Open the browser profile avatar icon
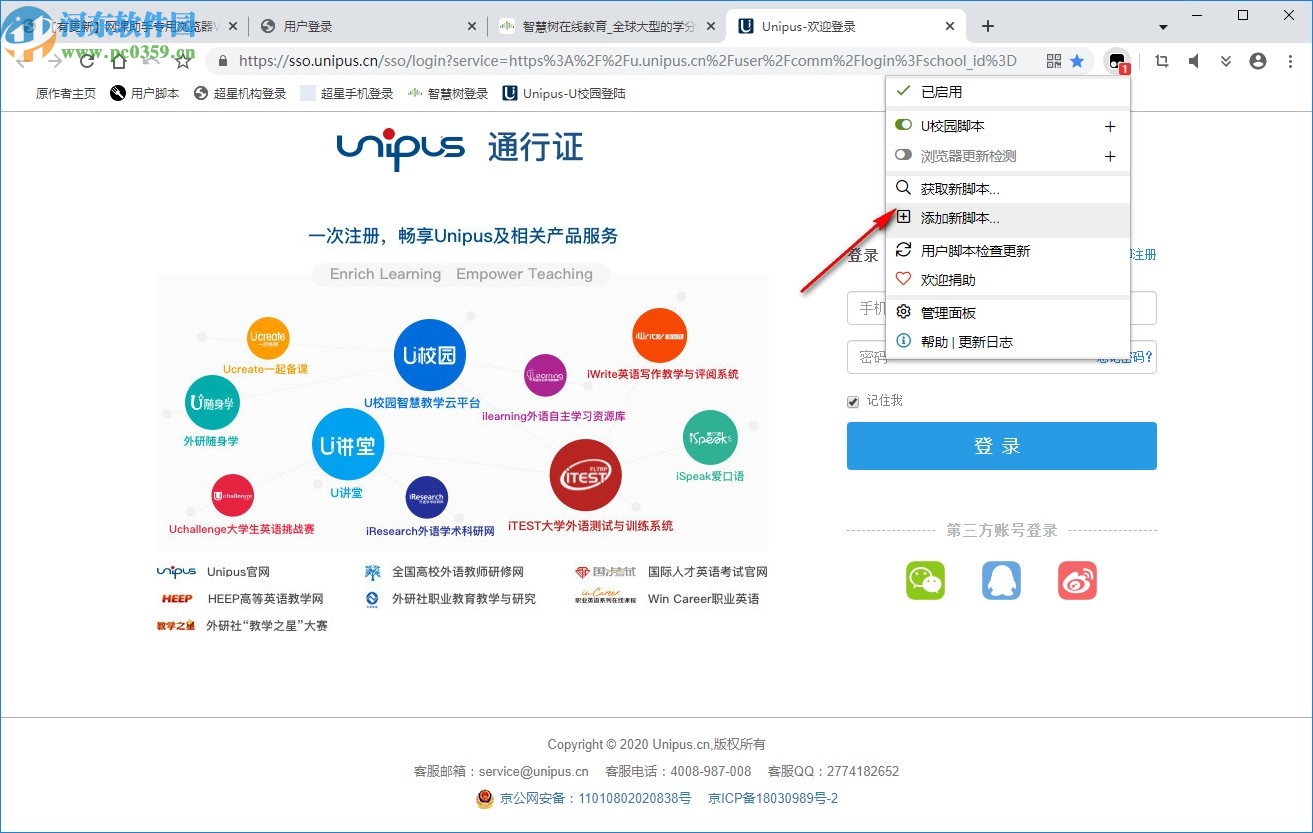Screen dimensions: 1313x833 [1258, 61]
